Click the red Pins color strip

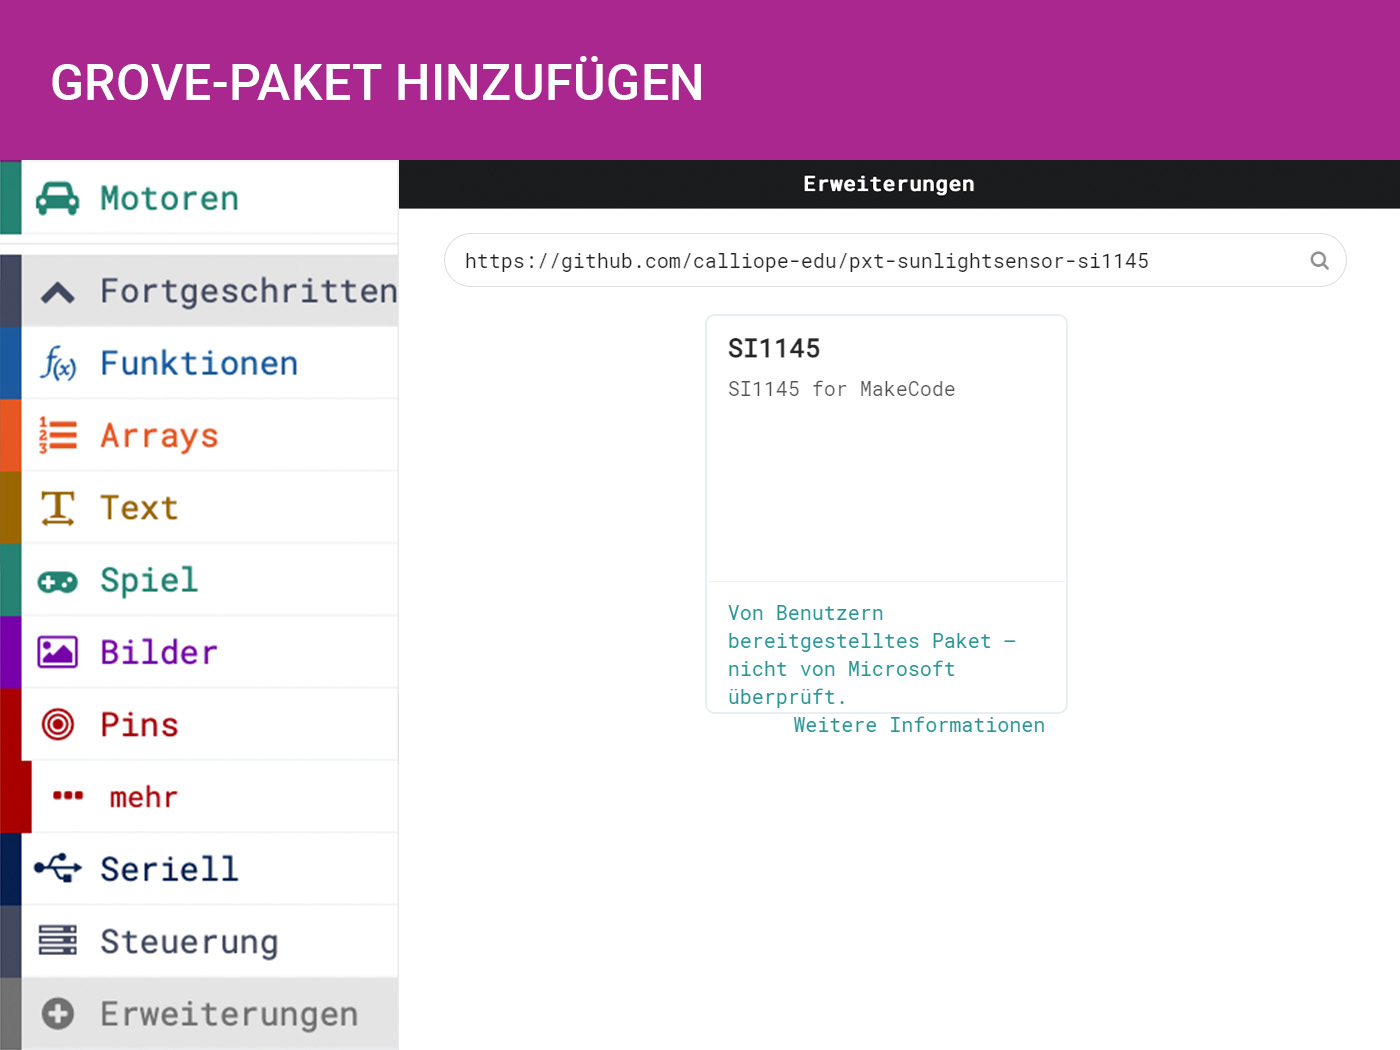pos(10,724)
